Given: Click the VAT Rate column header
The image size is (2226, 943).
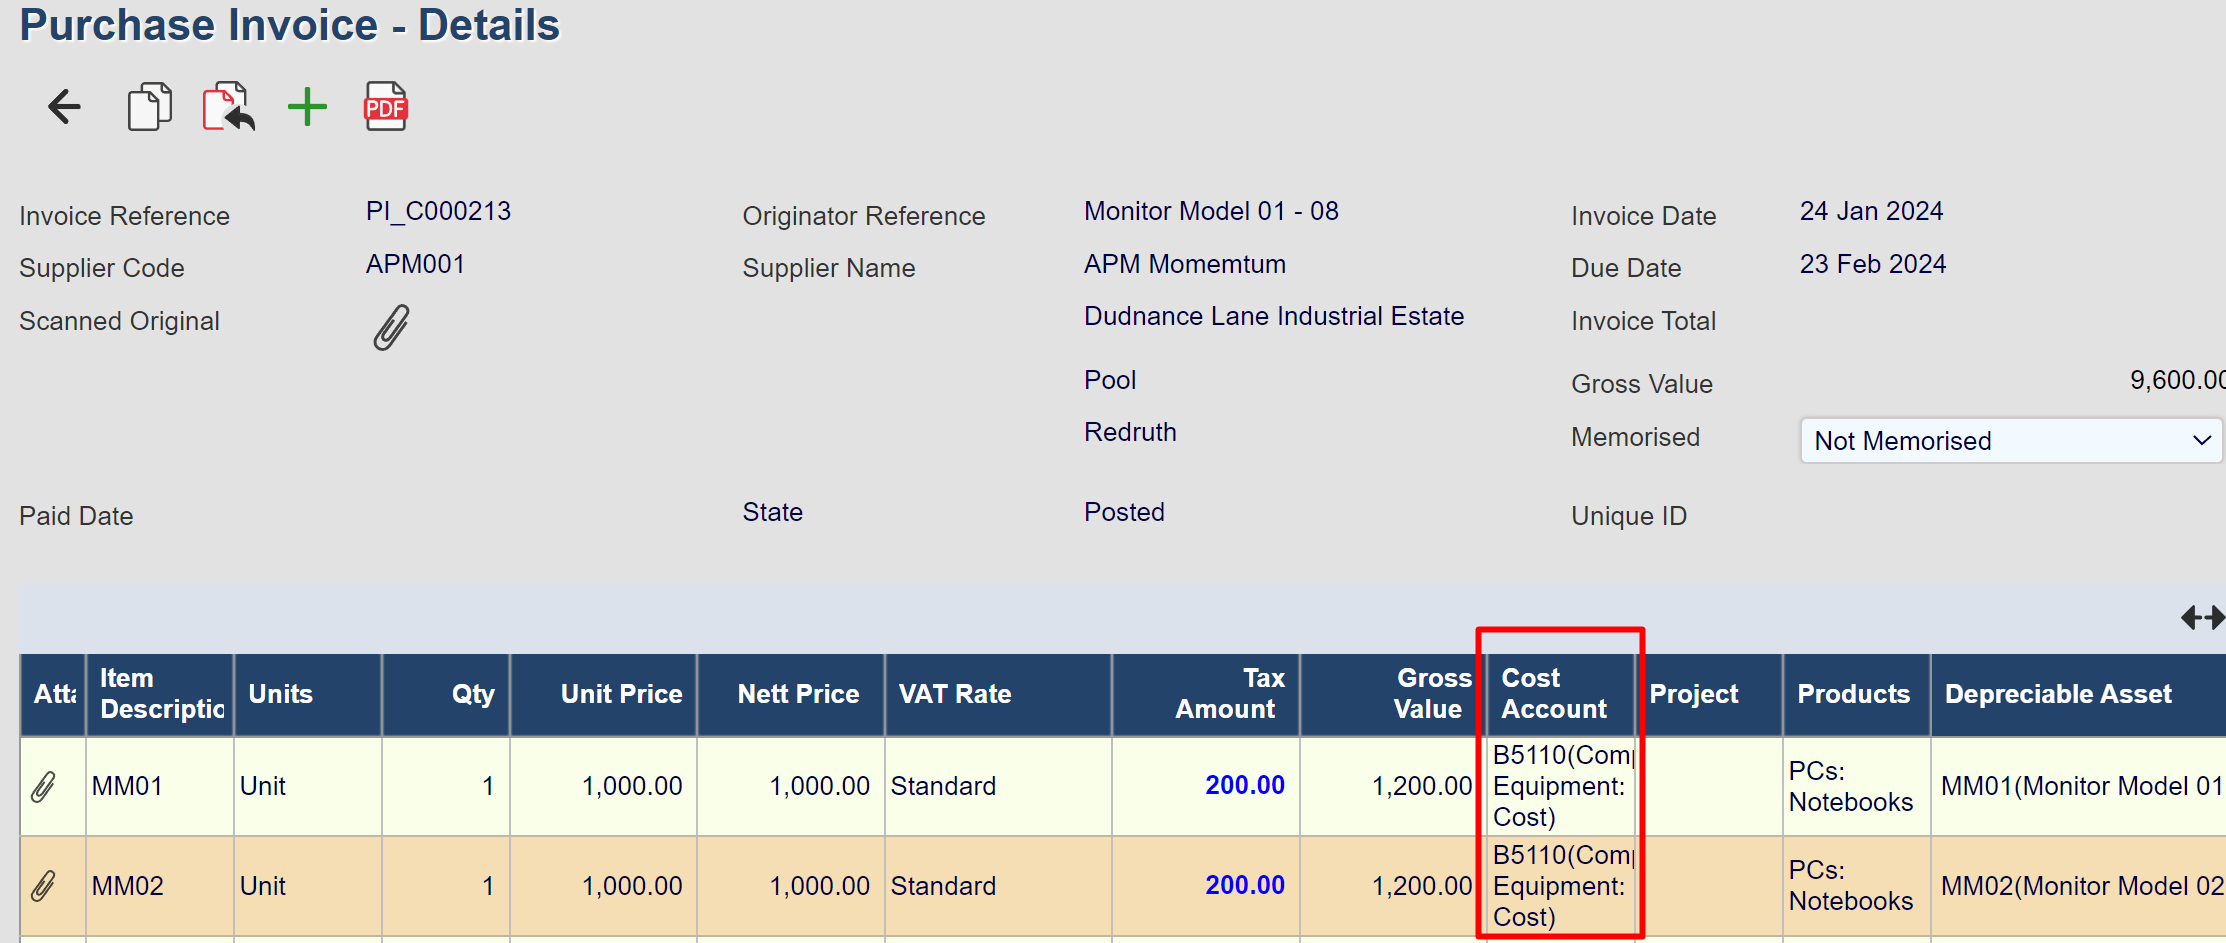Looking at the screenshot, I should click(x=955, y=694).
